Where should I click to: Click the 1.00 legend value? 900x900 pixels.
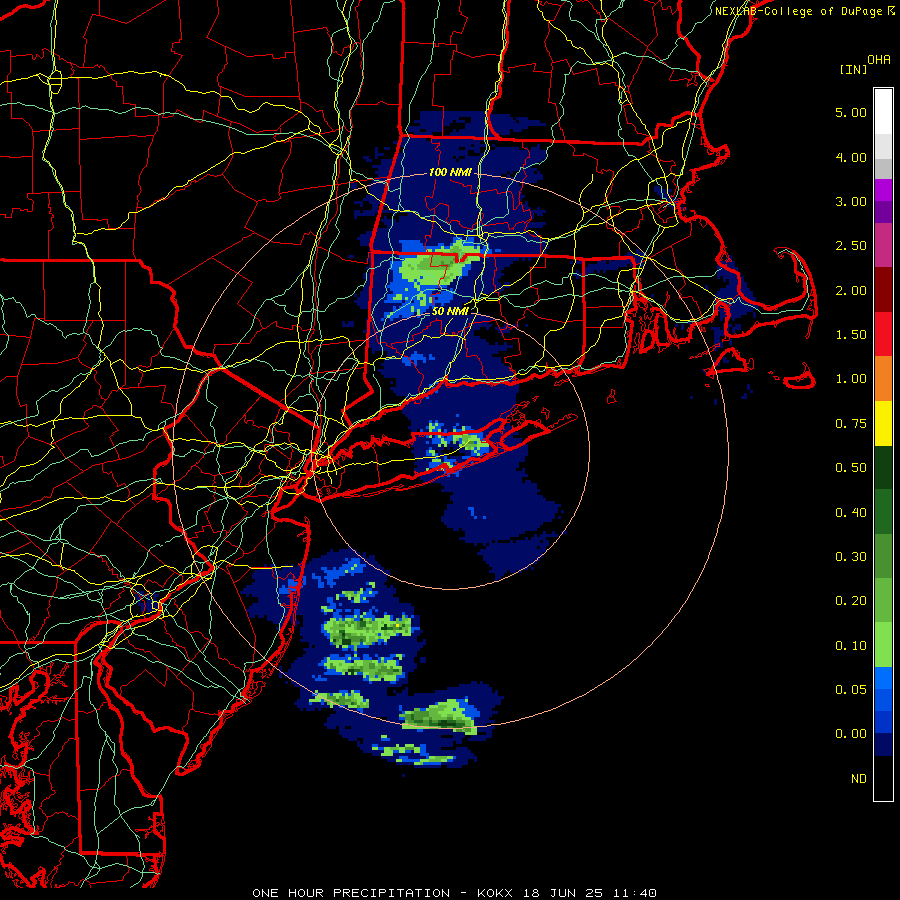[851, 379]
